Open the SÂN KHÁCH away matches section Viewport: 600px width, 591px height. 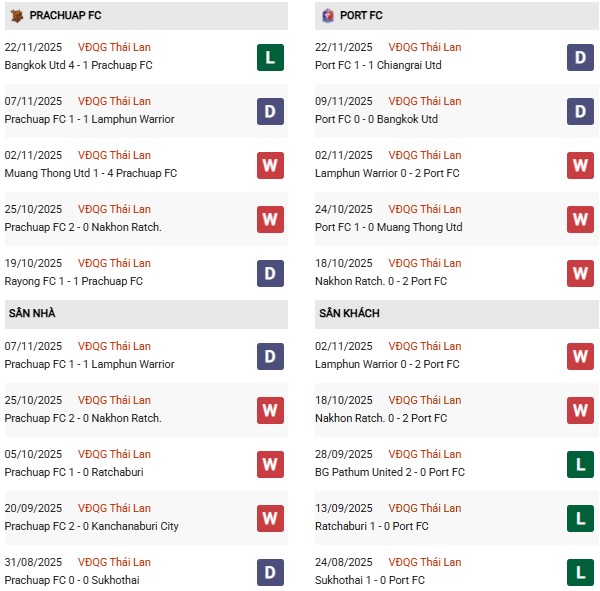point(349,314)
